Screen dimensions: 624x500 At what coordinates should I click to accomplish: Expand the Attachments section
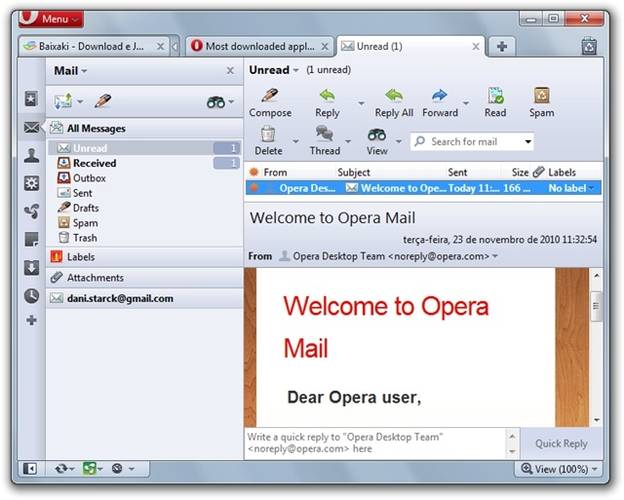point(145,277)
